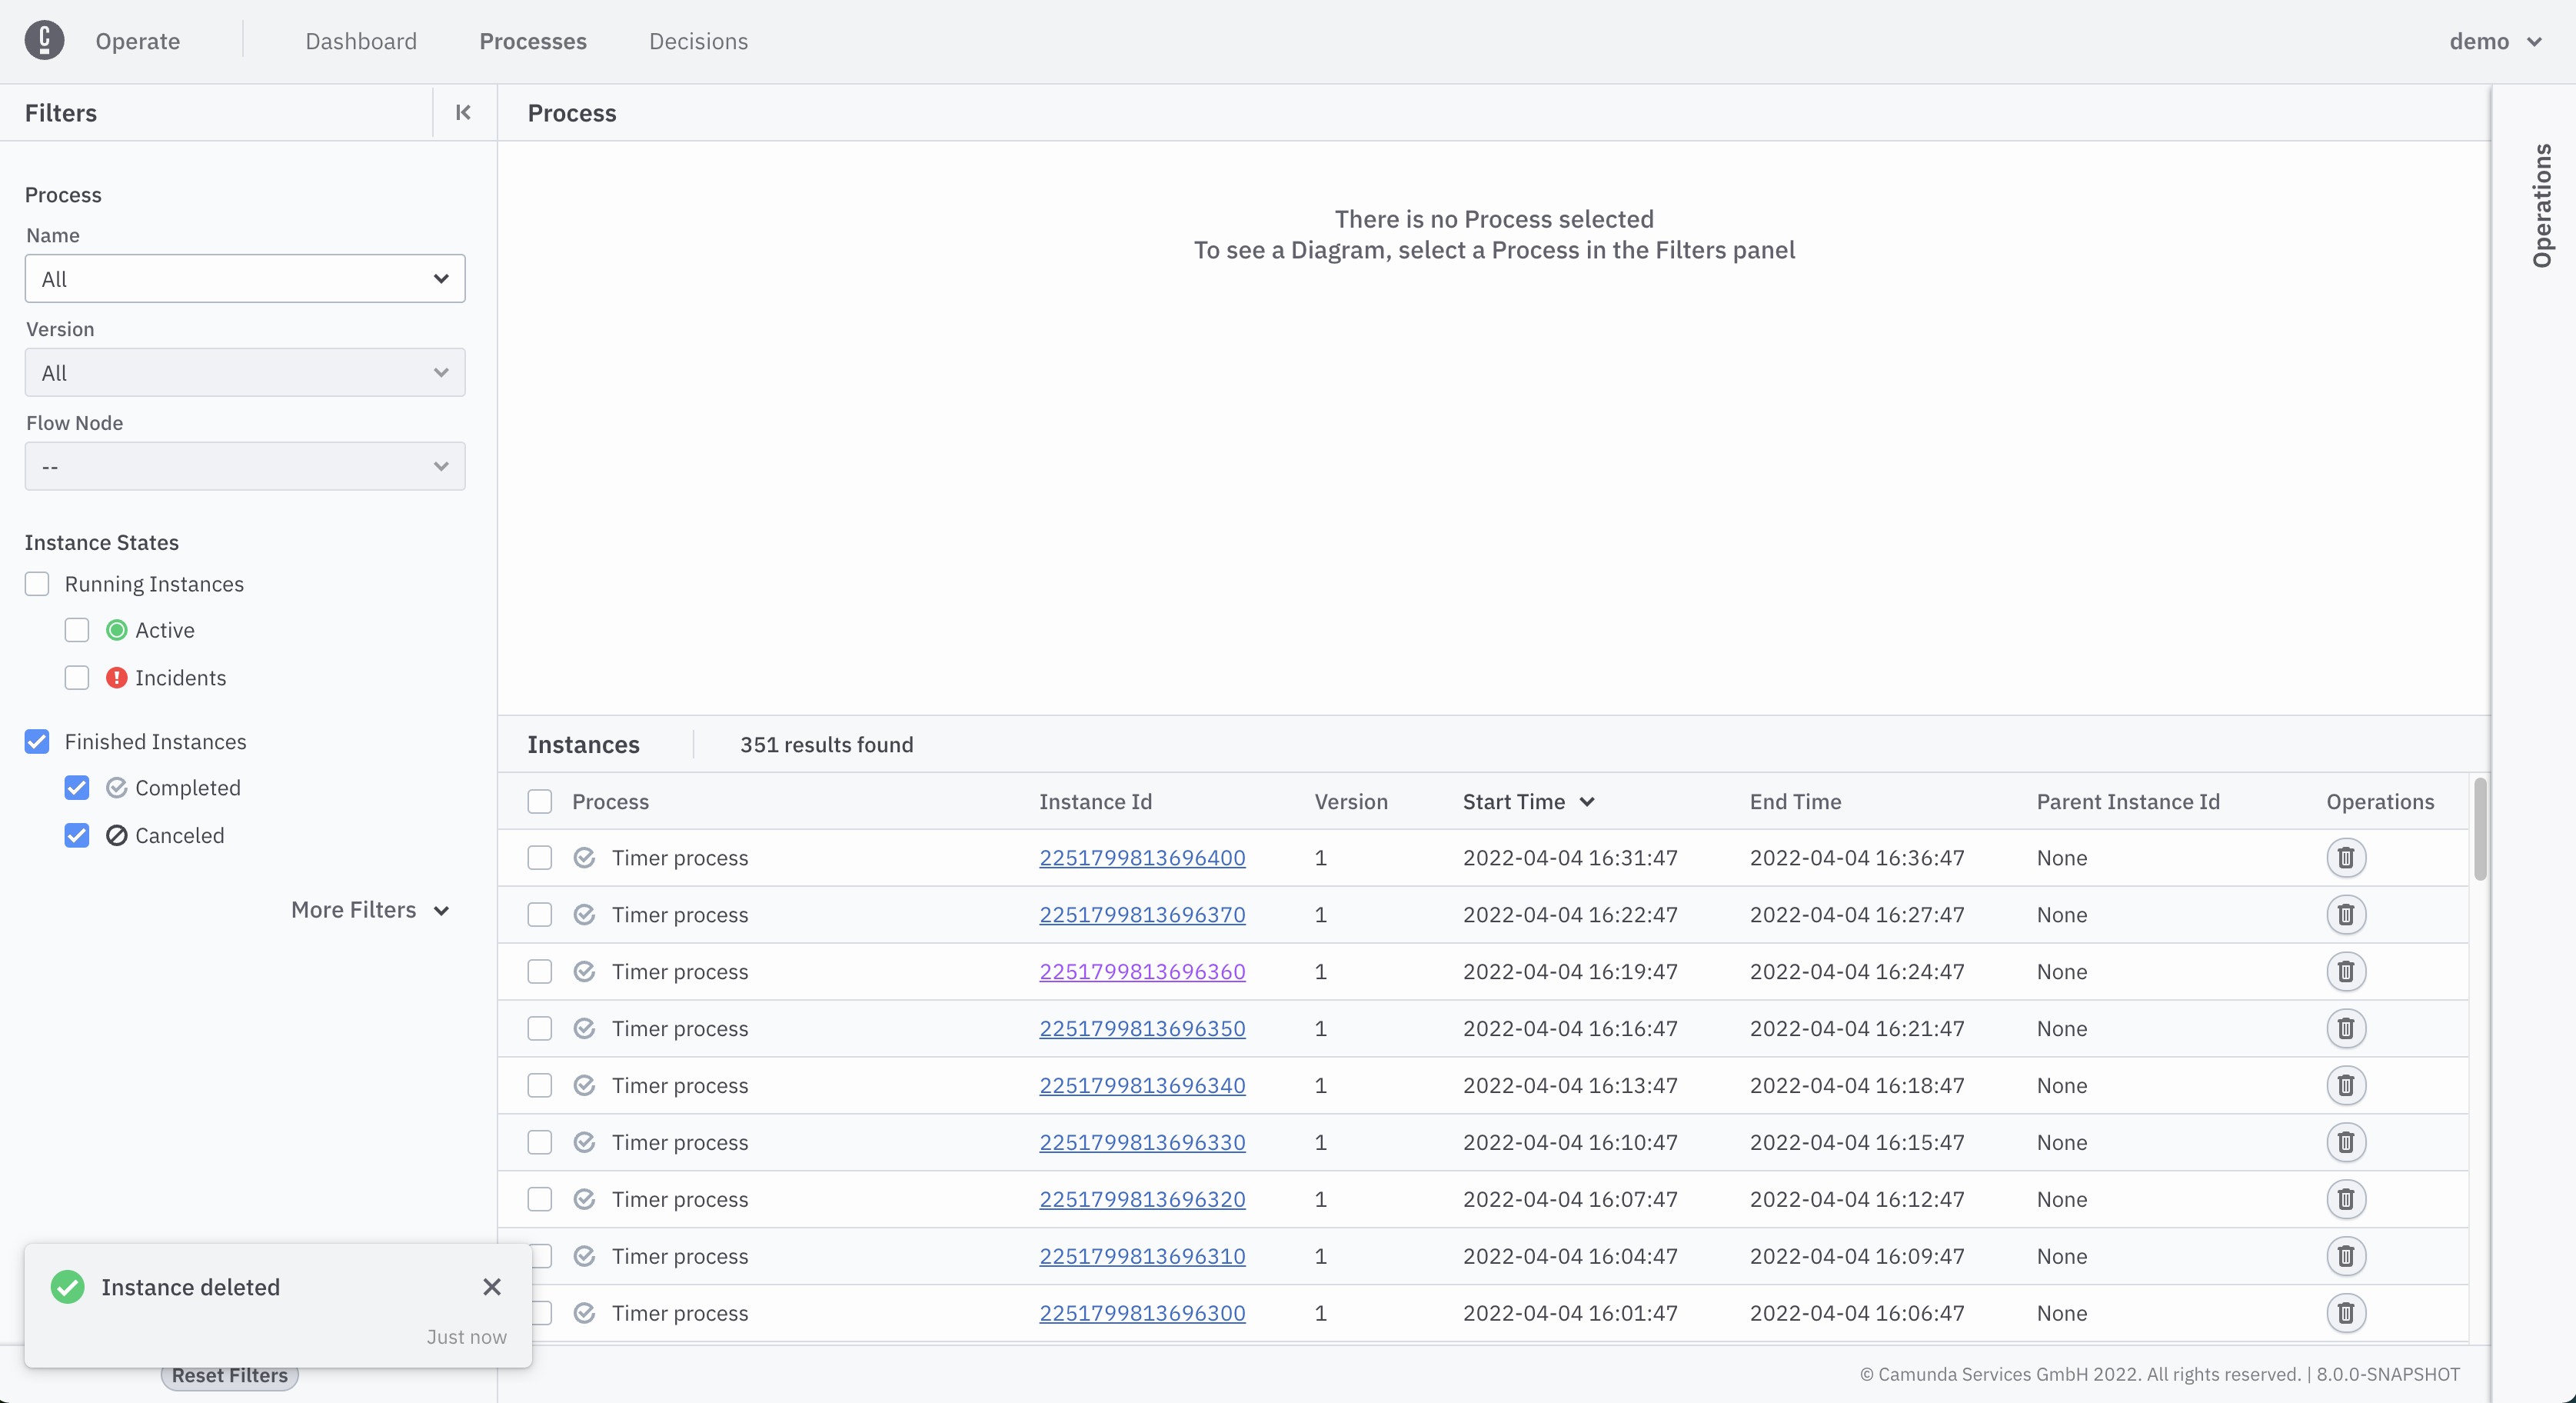Enable Running Instances checkbox

coord(37,584)
